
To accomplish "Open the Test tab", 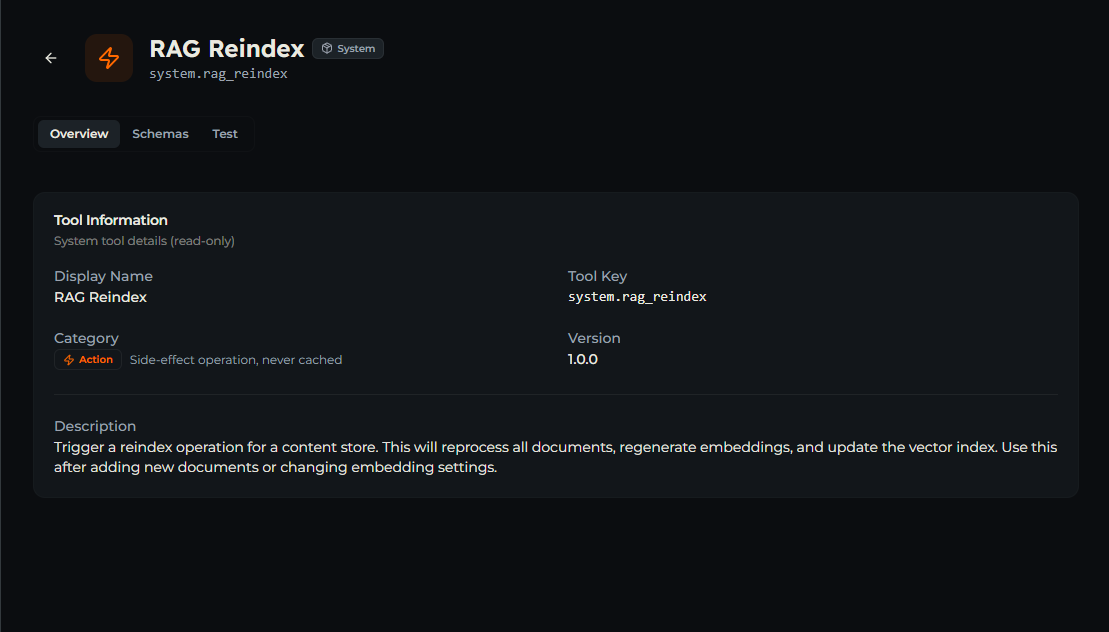I will point(225,134).
